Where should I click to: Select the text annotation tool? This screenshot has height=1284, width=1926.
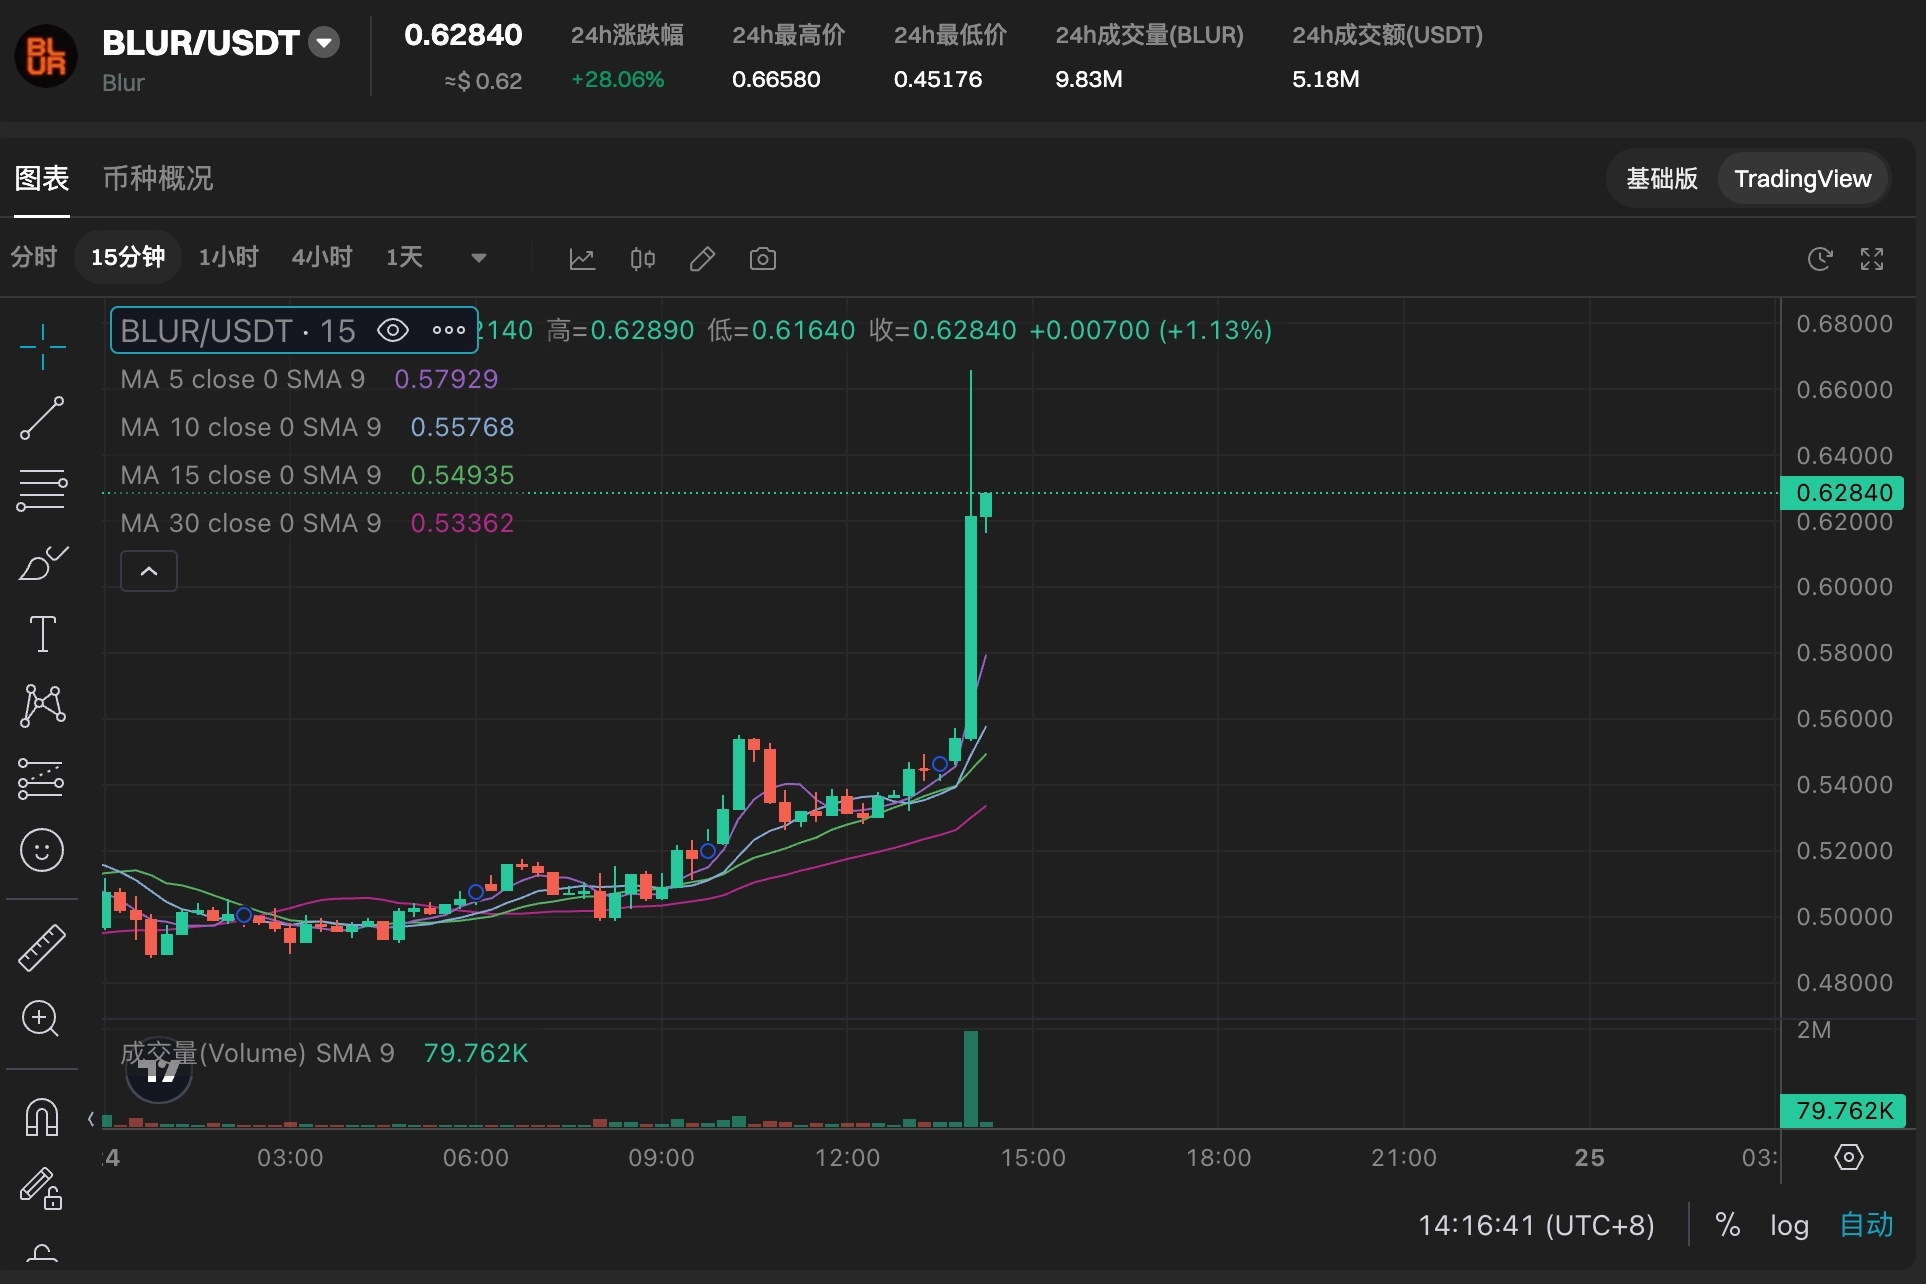point(42,634)
